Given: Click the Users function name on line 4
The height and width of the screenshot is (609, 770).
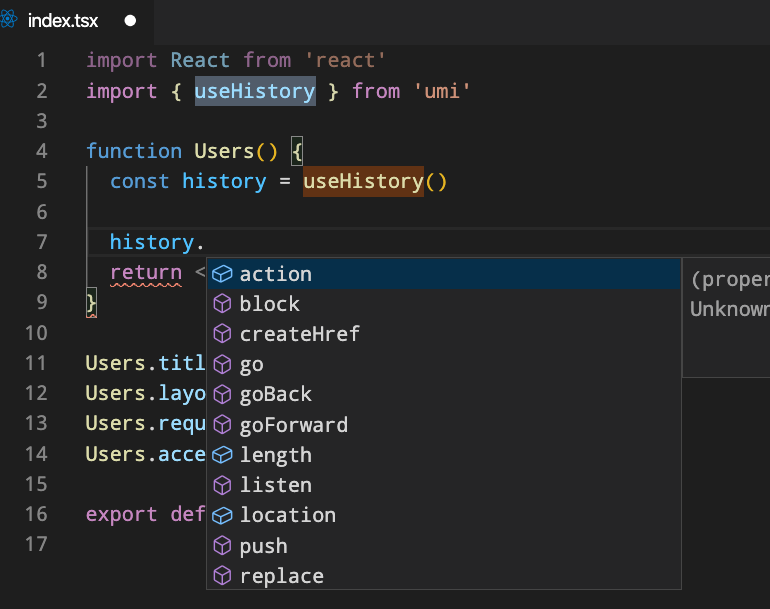Looking at the screenshot, I should 224,151.
